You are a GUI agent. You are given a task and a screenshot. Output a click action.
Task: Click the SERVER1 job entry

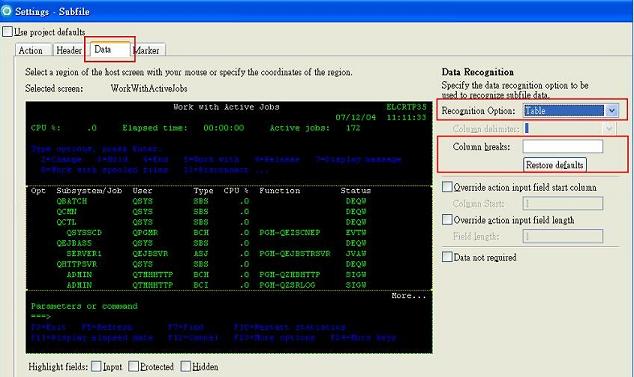[84, 254]
